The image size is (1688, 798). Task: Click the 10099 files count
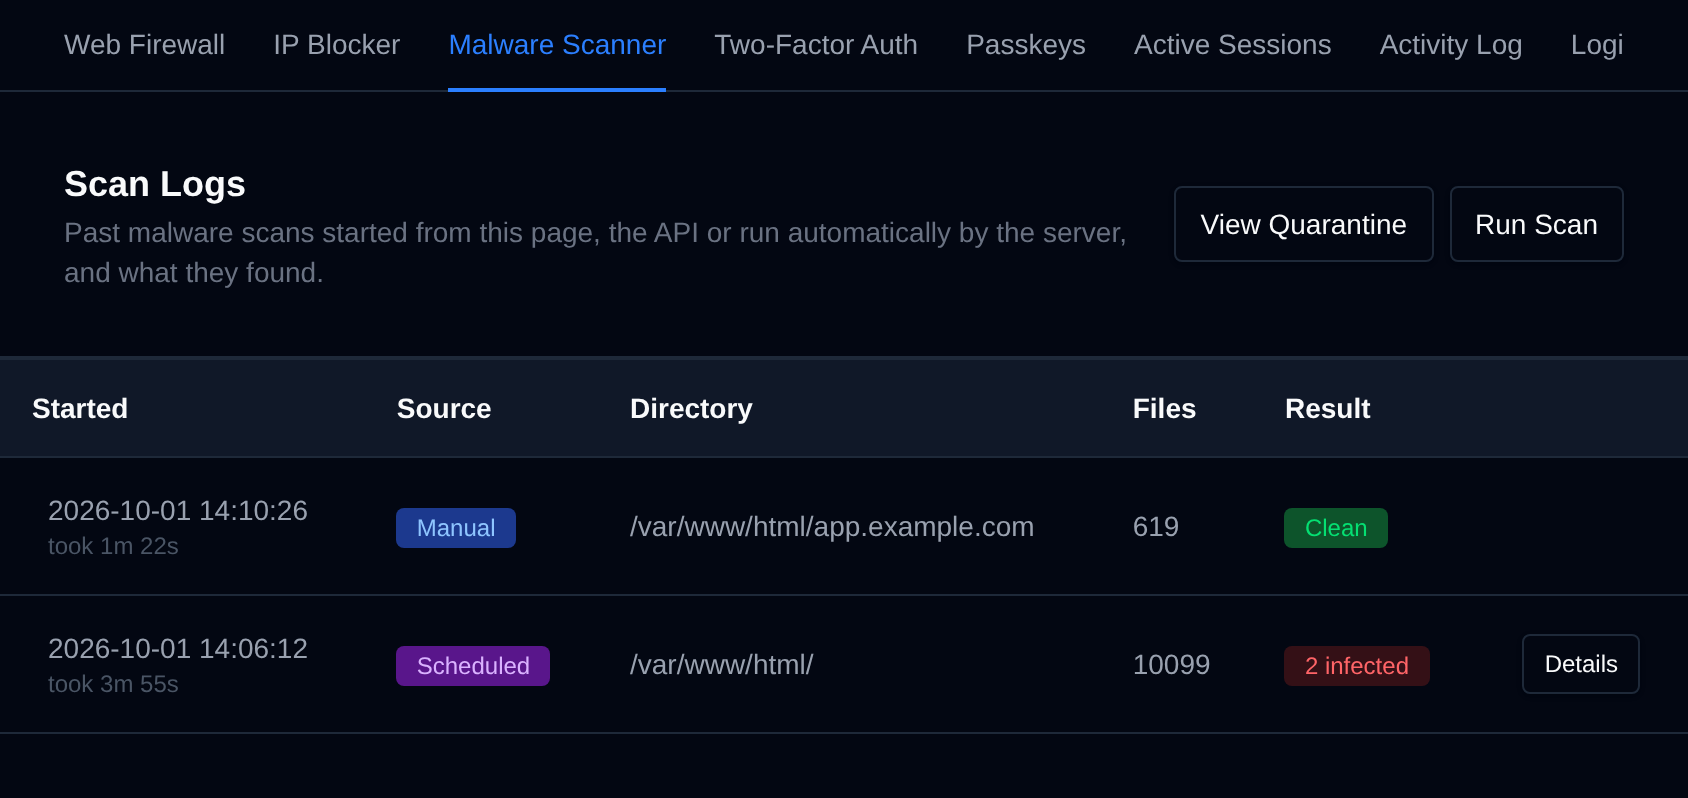1171,665
